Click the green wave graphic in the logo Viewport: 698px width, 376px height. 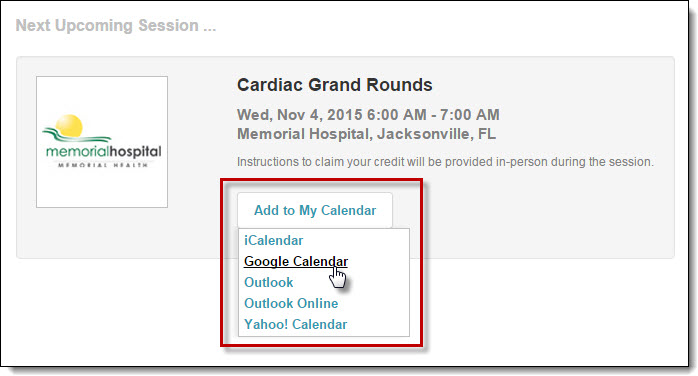(76, 135)
